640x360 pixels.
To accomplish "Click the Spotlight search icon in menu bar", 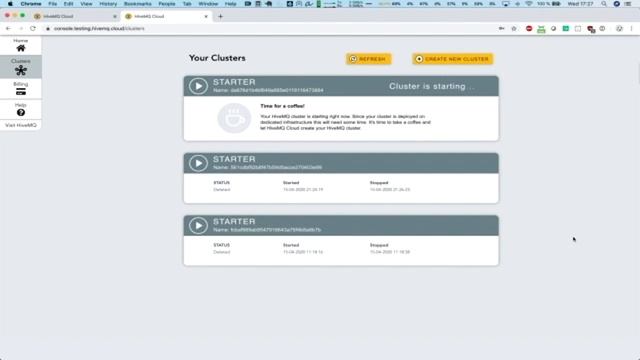I will click(604, 4).
